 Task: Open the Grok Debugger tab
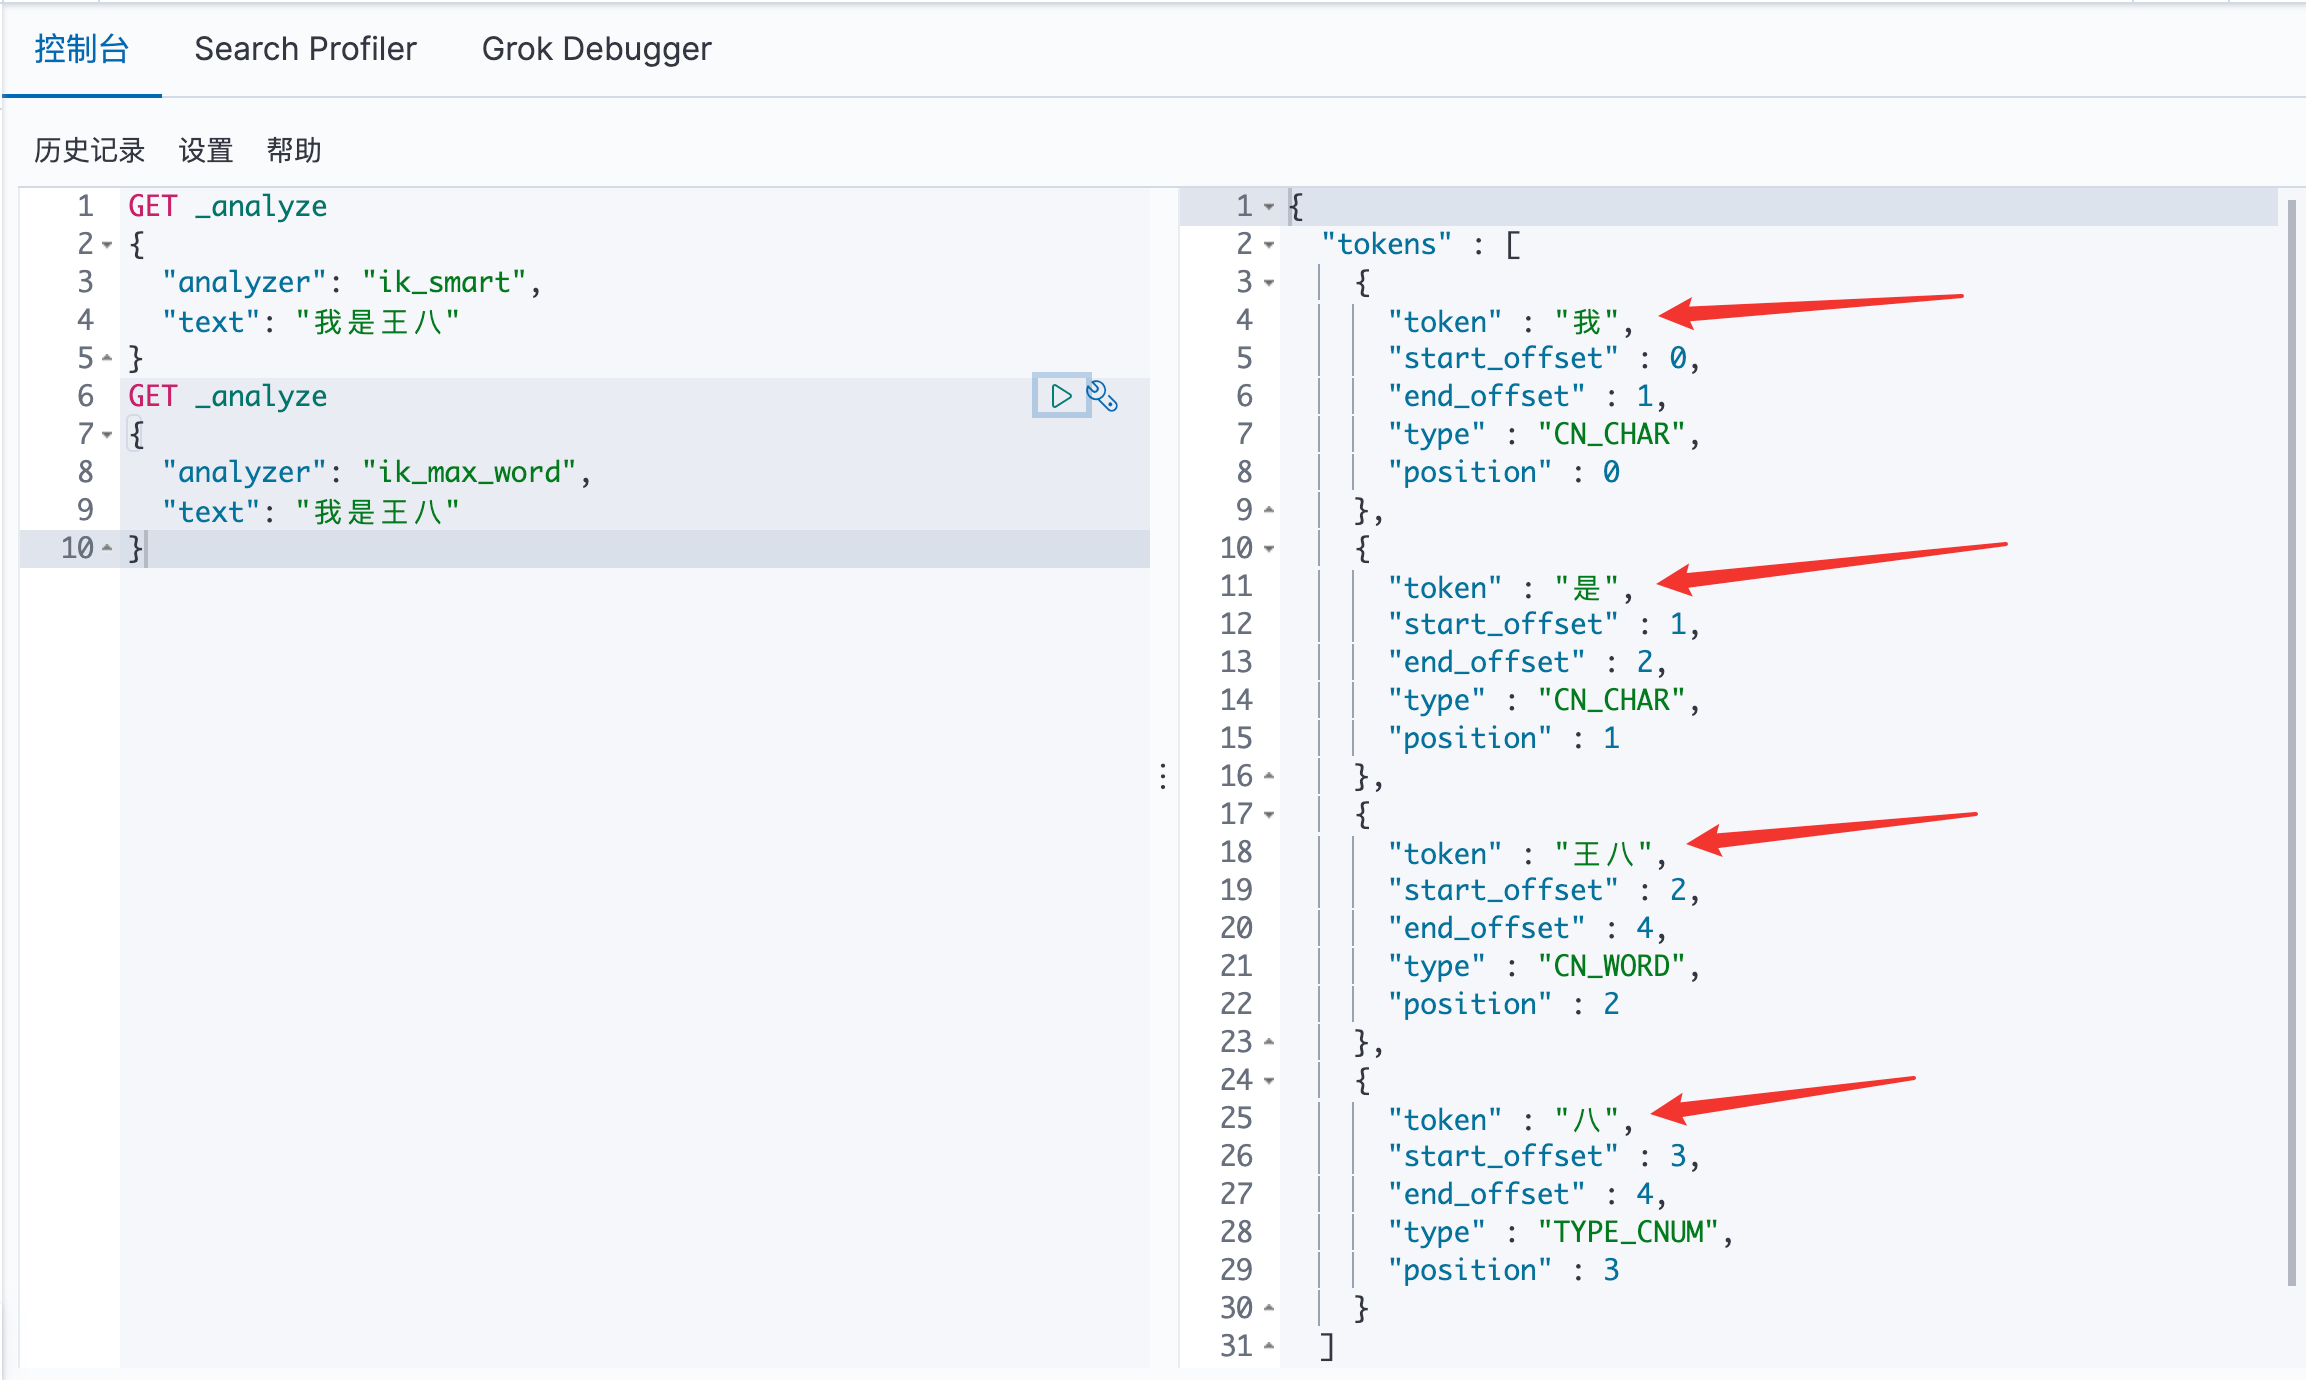(596, 49)
